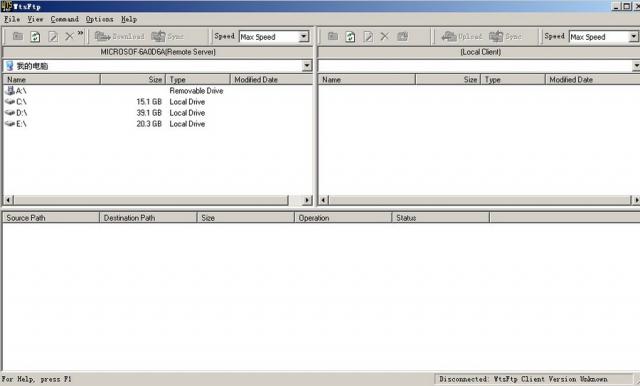Click the Local Client pane title
This screenshot has width=640, height=386.
(480, 52)
